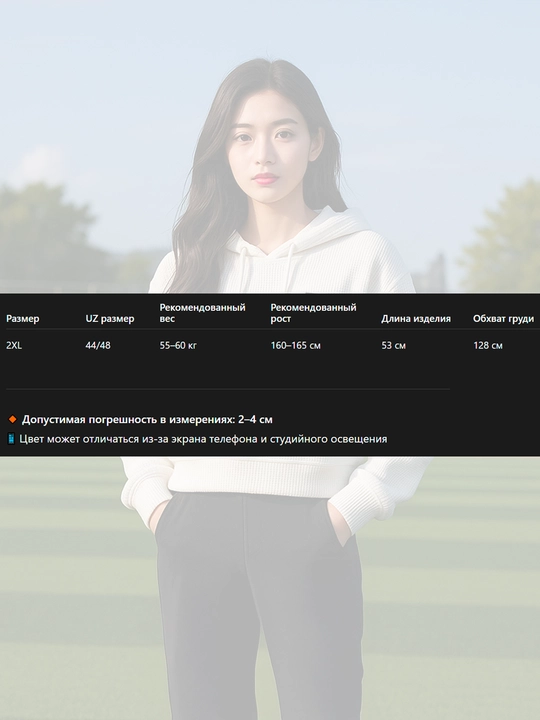Click the '128 см' chest value
Viewport: 540px width, 720px height.
click(x=488, y=345)
